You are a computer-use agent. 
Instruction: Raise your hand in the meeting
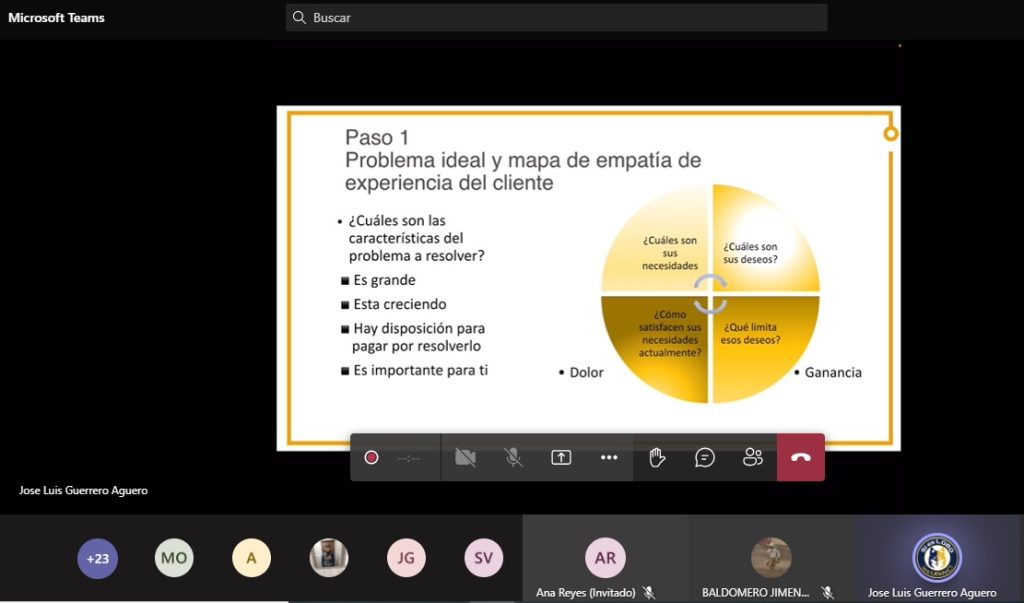pyautogui.click(x=657, y=457)
